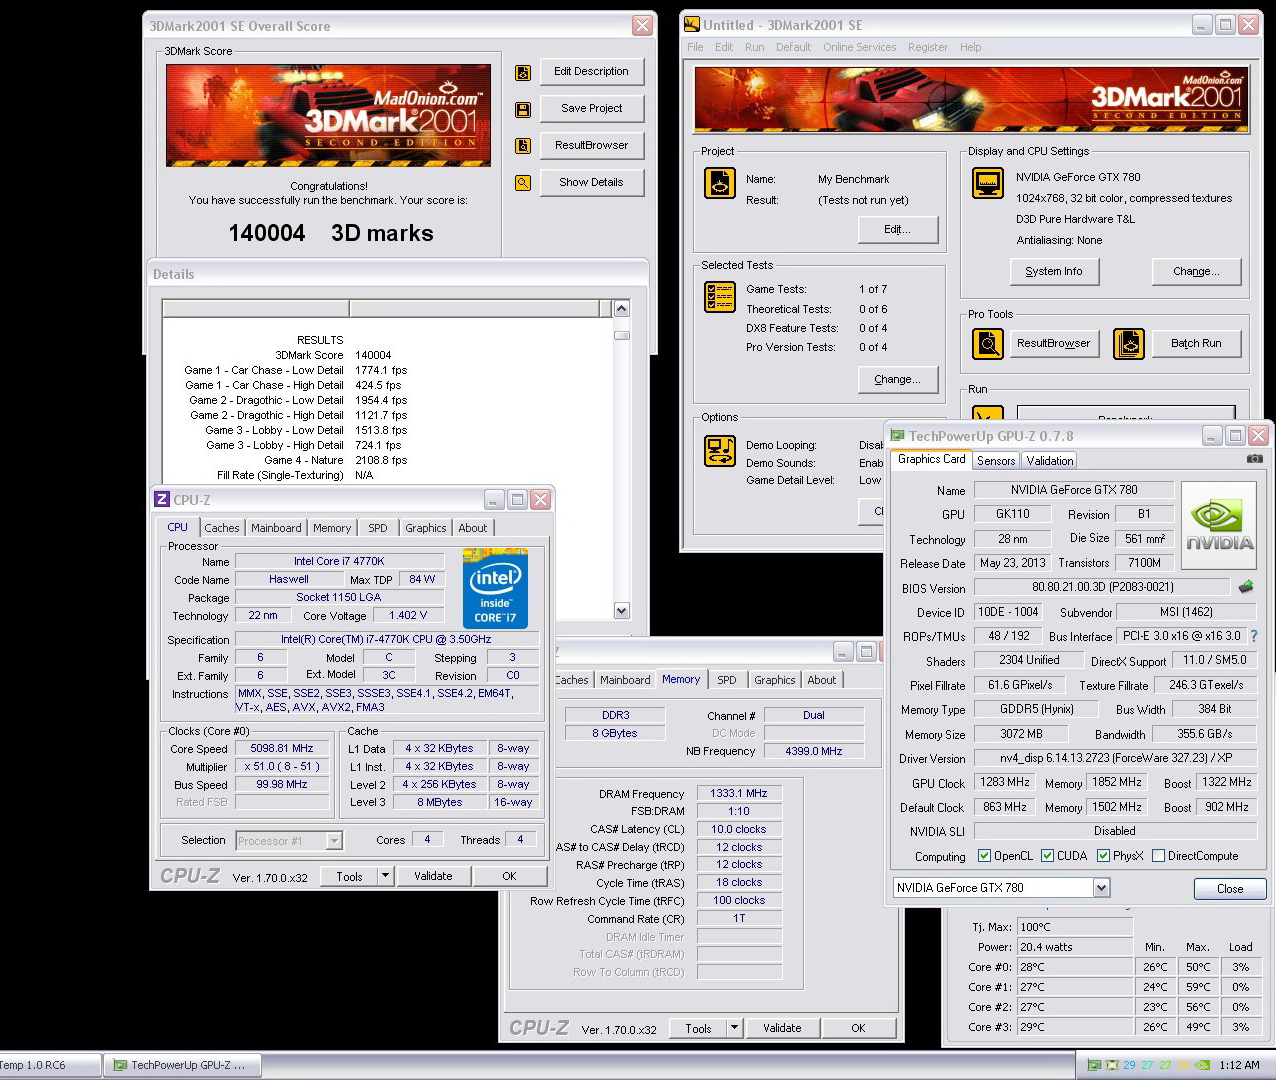This screenshot has width=1276, height=1080.
Task: Click the TechPowerUp GPU-Z taskbar button
Action: 183,1066
